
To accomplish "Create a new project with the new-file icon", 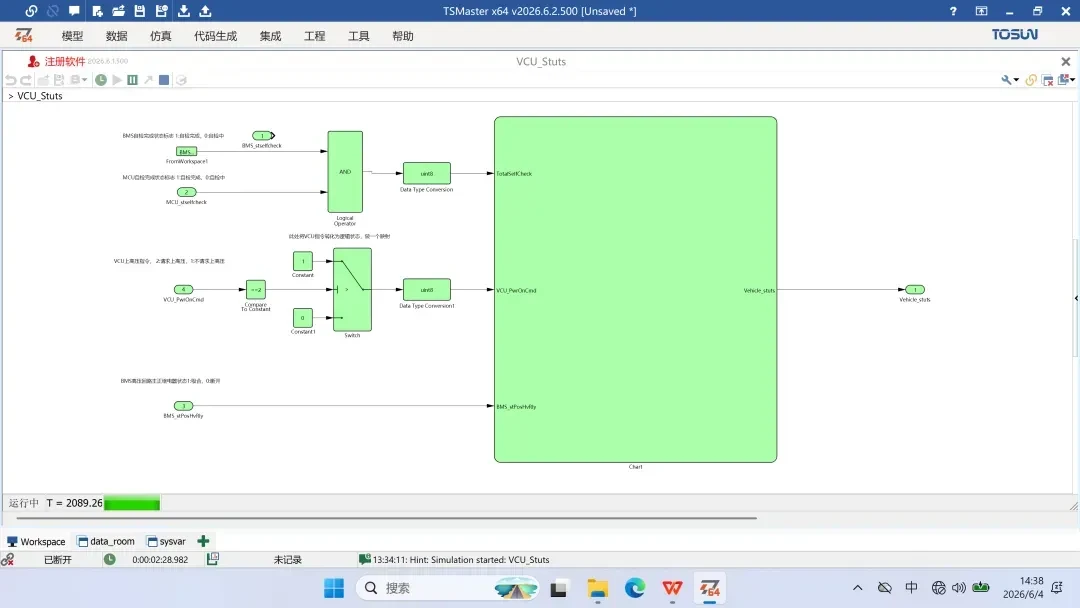I will pyautogui.click(x=96, y=11).
